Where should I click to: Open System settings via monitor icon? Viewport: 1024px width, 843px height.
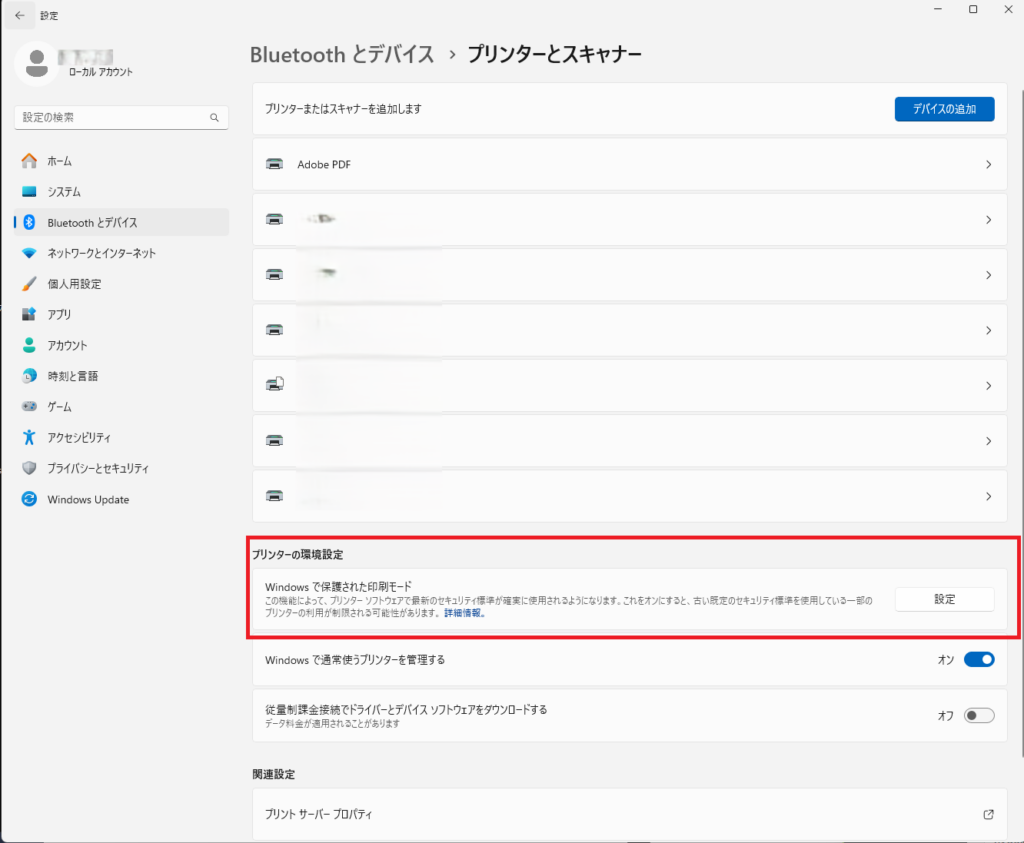coord(29,192)
